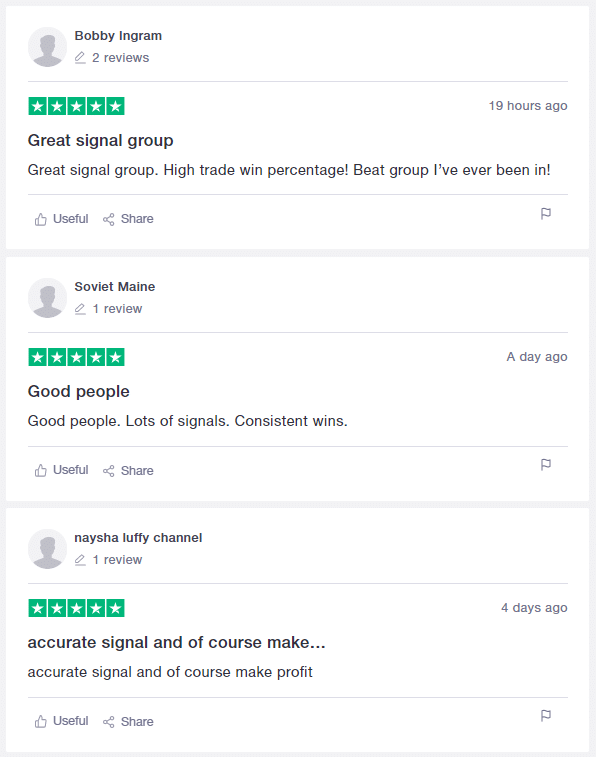Open Soviet Maine's profile avatar
596x757 pixels.
(47, 298)
